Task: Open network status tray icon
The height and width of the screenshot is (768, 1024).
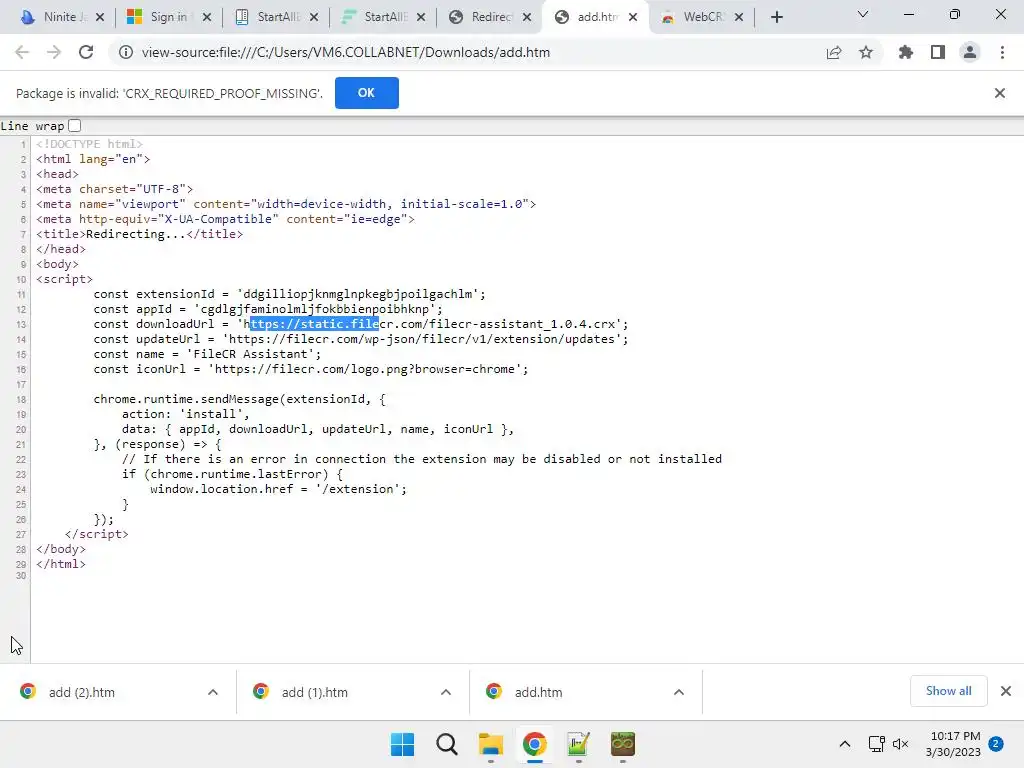Action: click(x=876, y=744)
